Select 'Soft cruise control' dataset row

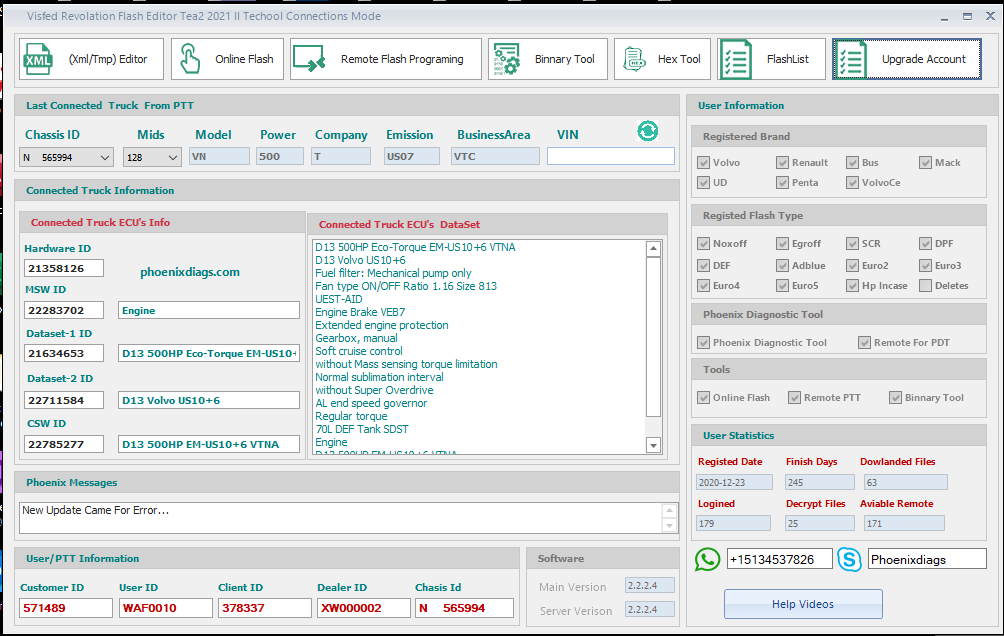pyautogui.click(x=359, y=351)
